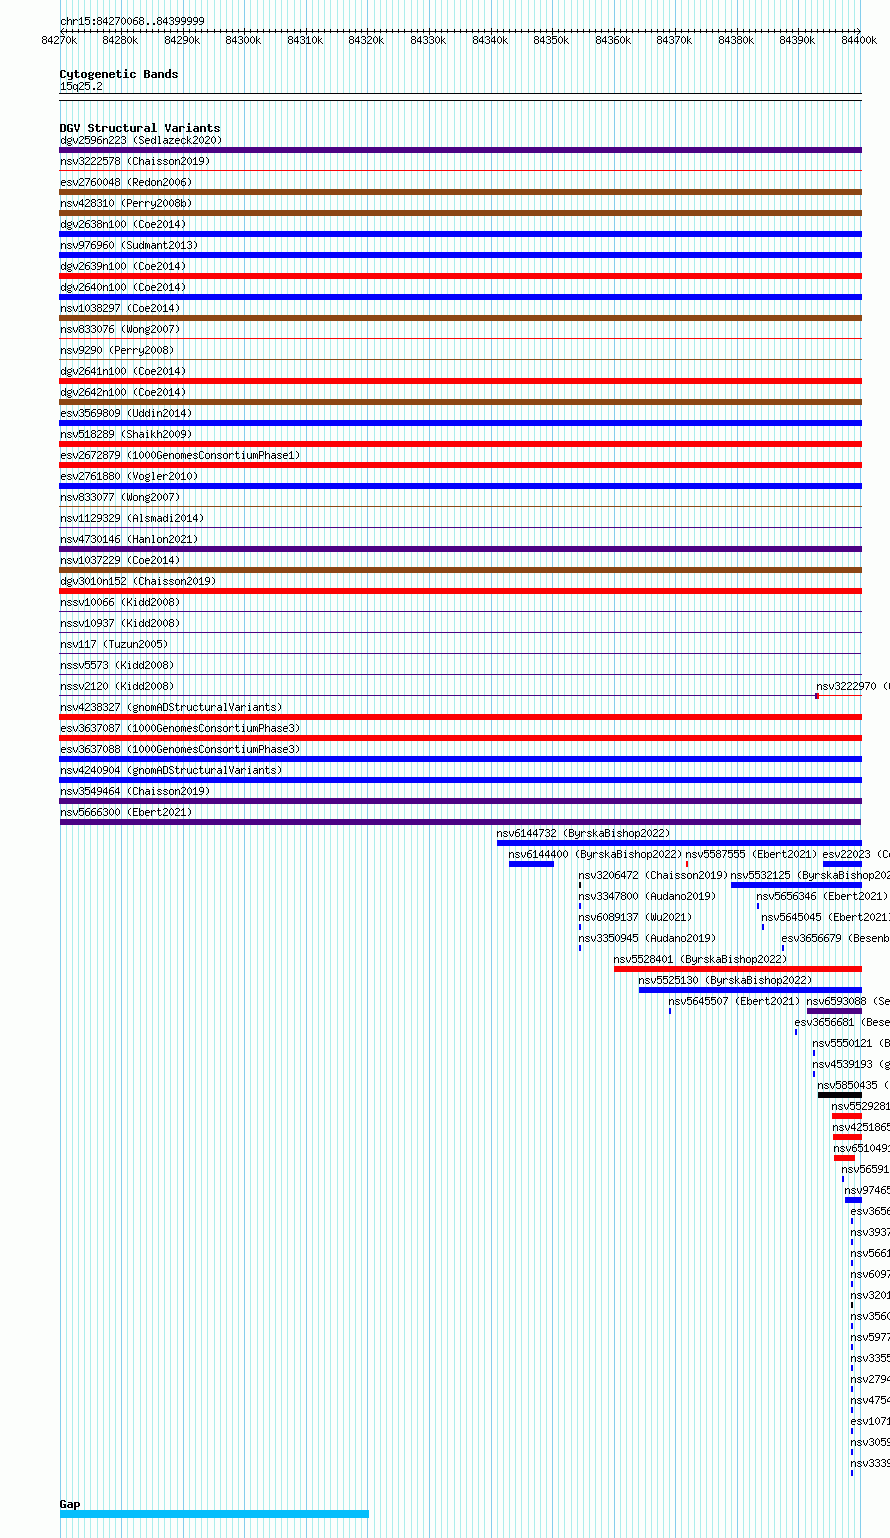This screenshot has height=1538, width=890.
Task: Open nsv117 (Tuzun2005) entry
Action: [x=114, y=644]
